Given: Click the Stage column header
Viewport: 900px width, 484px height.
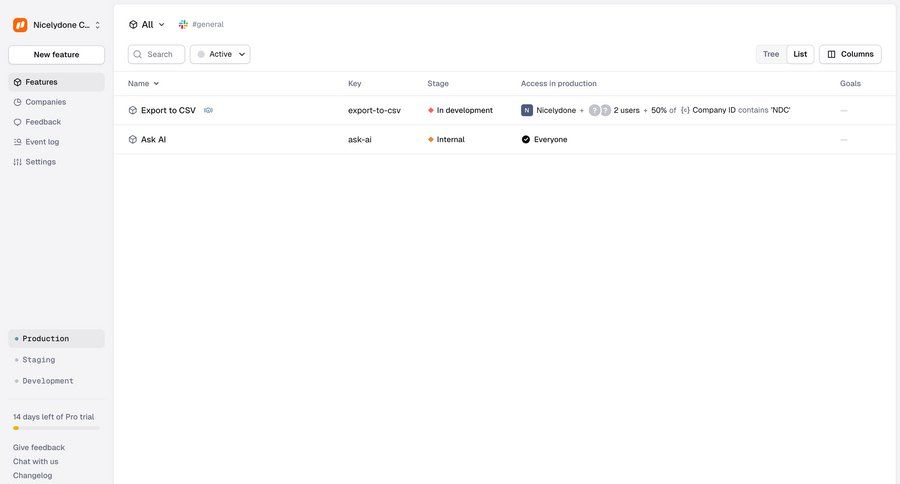Looking at the screenshot, I should click(x=438, y=83).
